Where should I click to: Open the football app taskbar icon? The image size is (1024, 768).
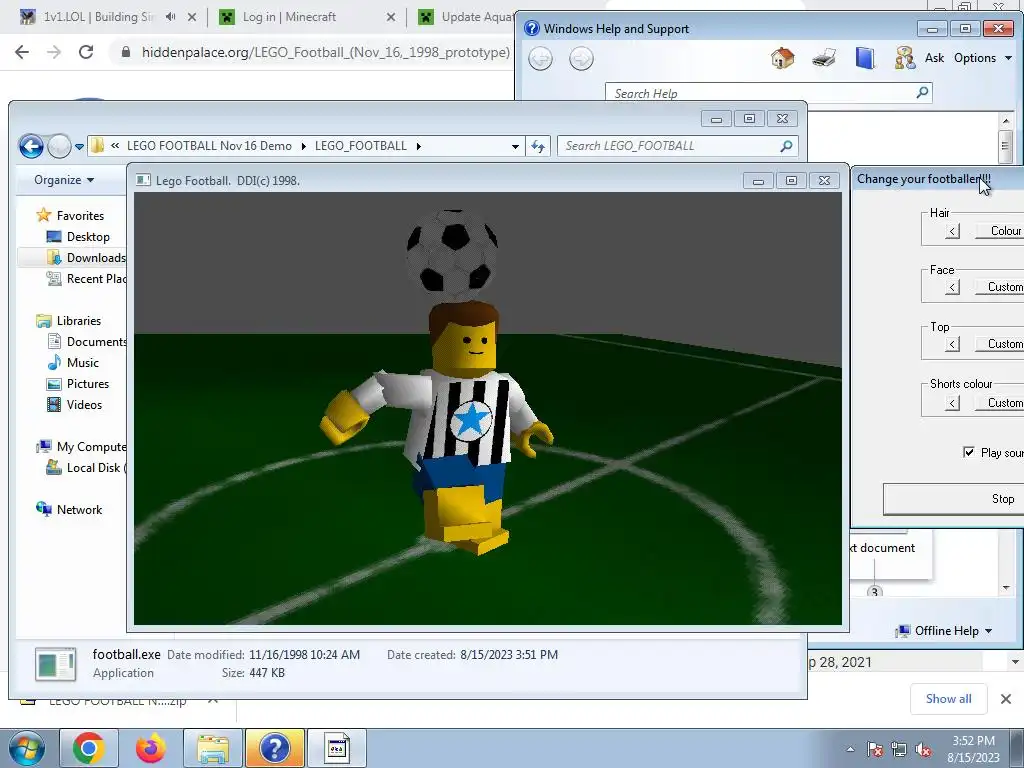point(337,748)
